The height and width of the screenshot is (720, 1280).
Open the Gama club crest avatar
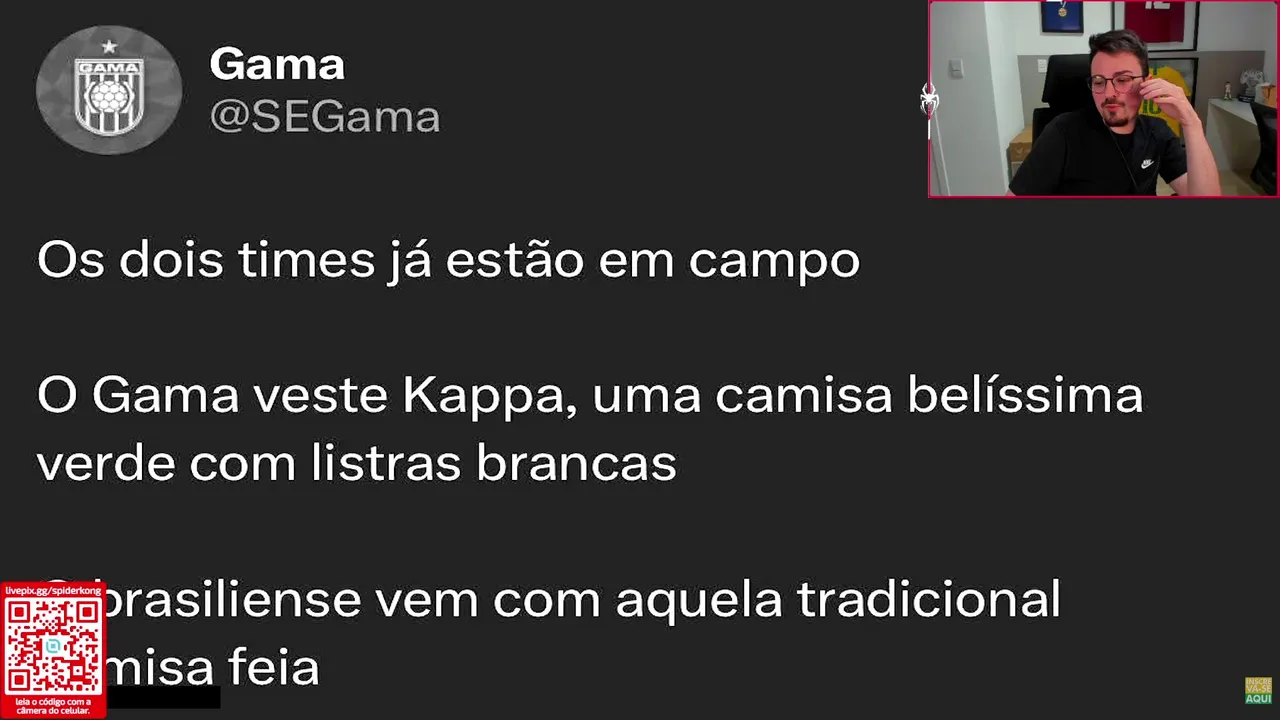pyautogui.click(x=109, y=90)
